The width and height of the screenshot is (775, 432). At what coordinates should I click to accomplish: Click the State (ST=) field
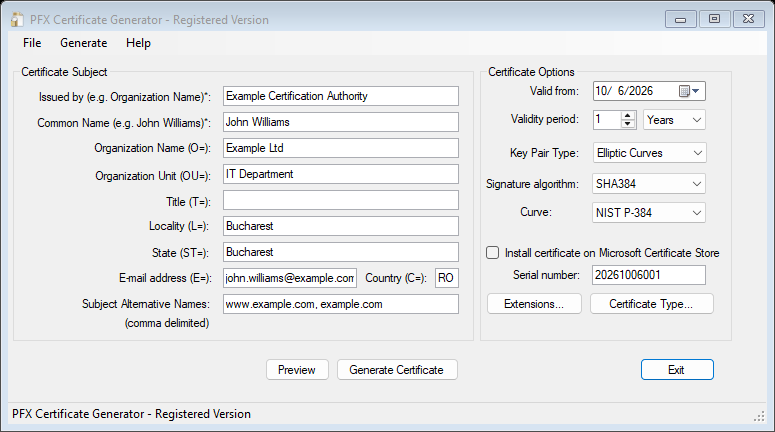click(x=341, y=252)
